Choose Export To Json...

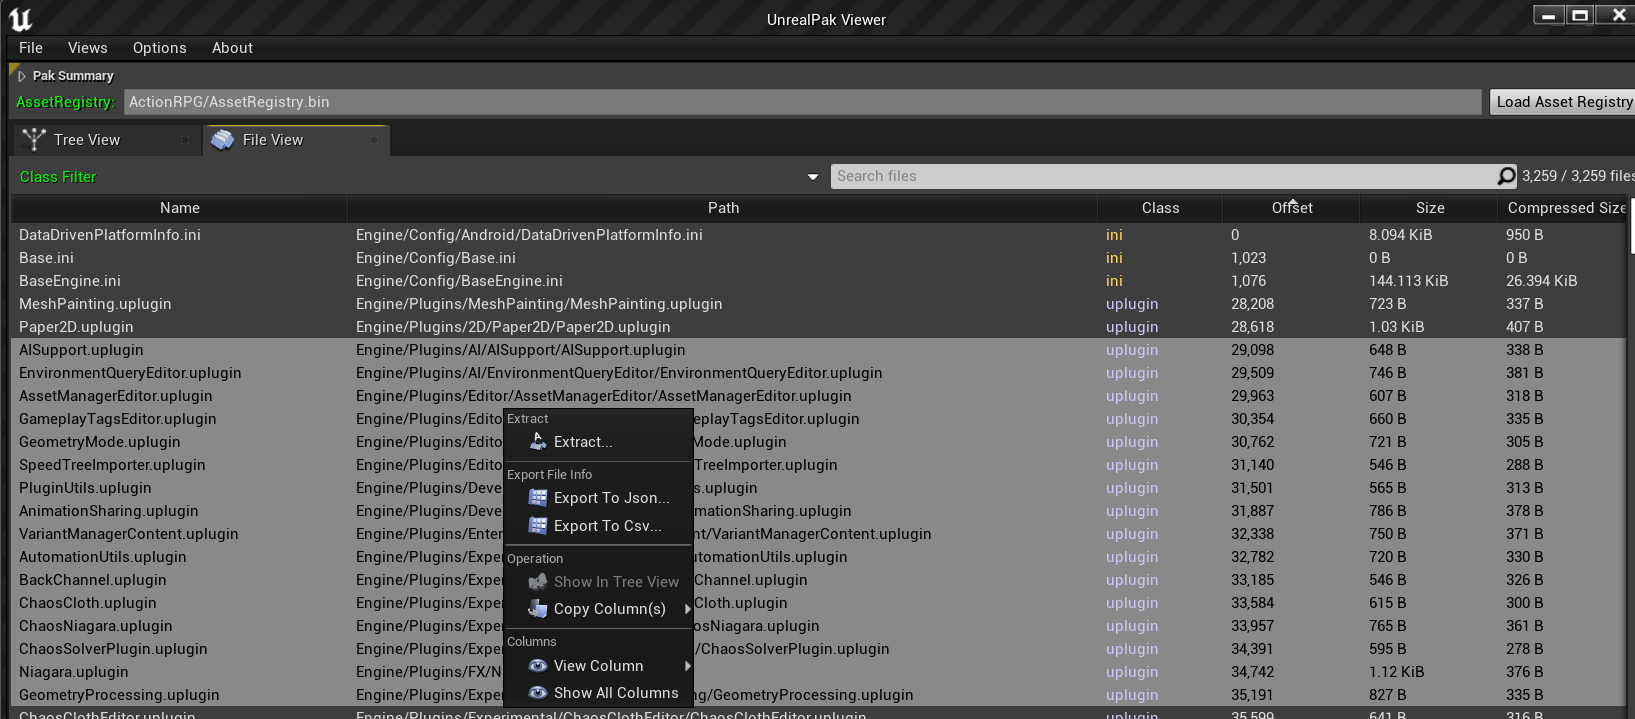coord(598,497)
